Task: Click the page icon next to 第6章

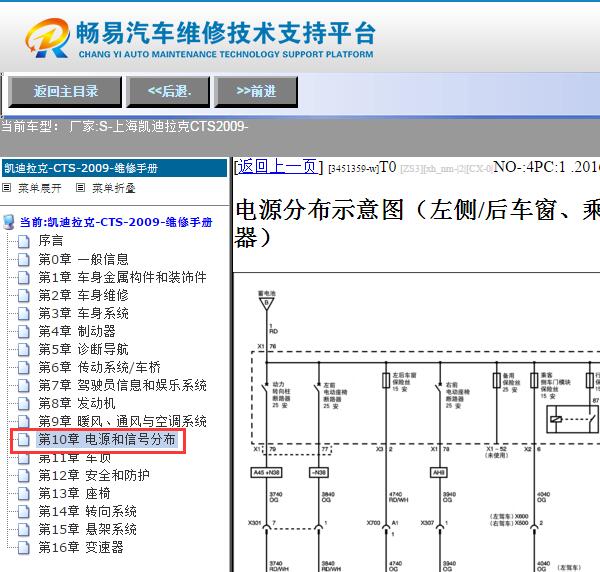Action: click(24, 367)
